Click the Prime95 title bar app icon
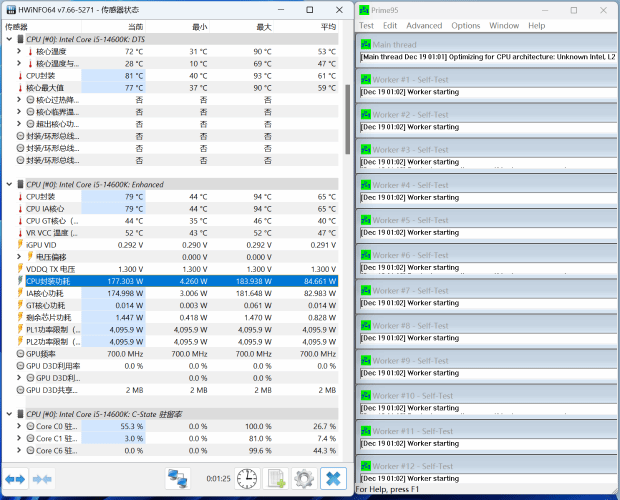This screenshot has width=620, height=500. point(364,10)
